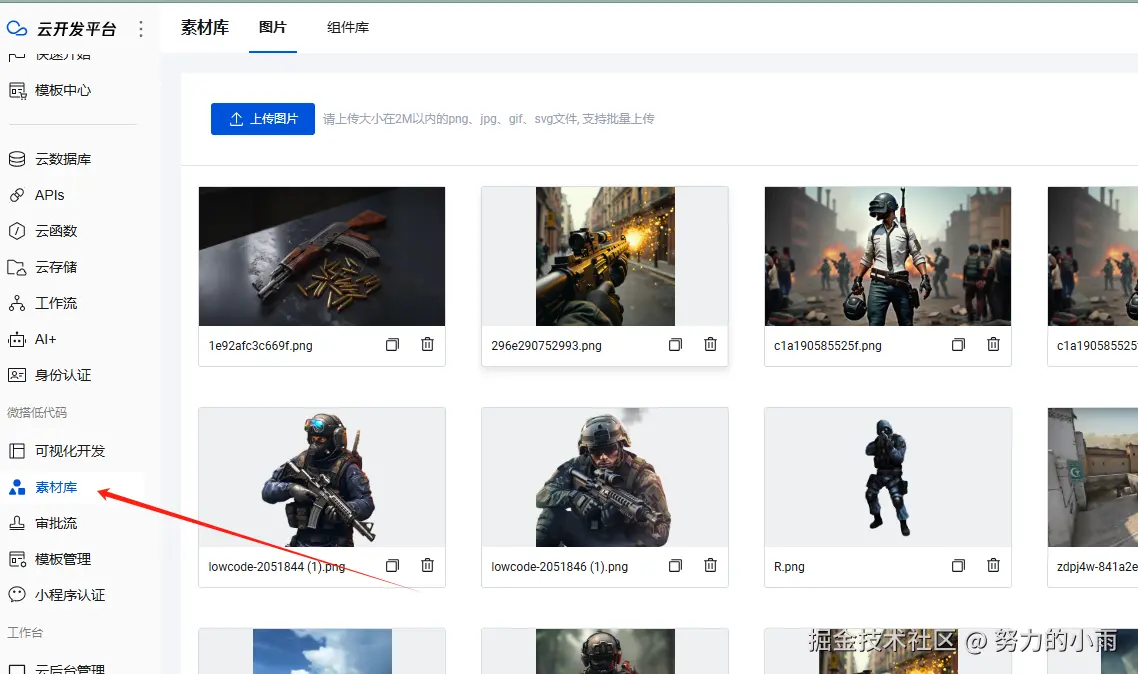Copy icon for lowcode-2051846 (1).png
Viewport: 1138px width, 674px height.
pos(675,565)
